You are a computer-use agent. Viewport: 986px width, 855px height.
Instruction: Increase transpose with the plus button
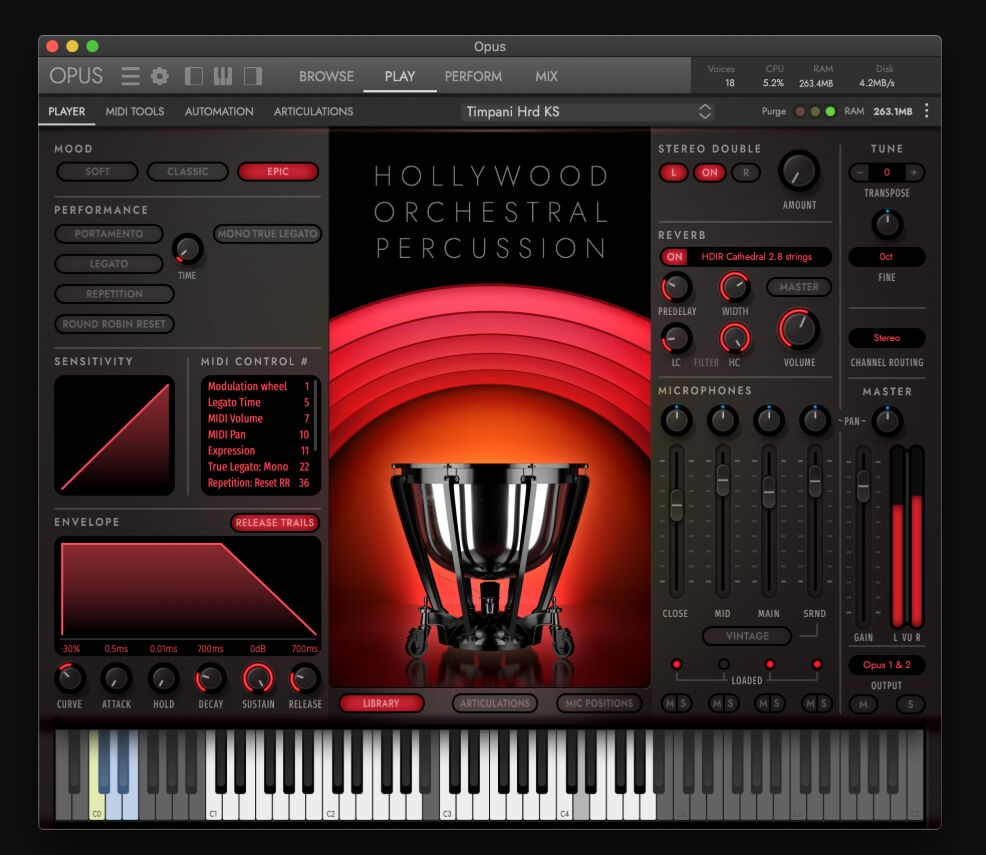[x=913, y=172]
